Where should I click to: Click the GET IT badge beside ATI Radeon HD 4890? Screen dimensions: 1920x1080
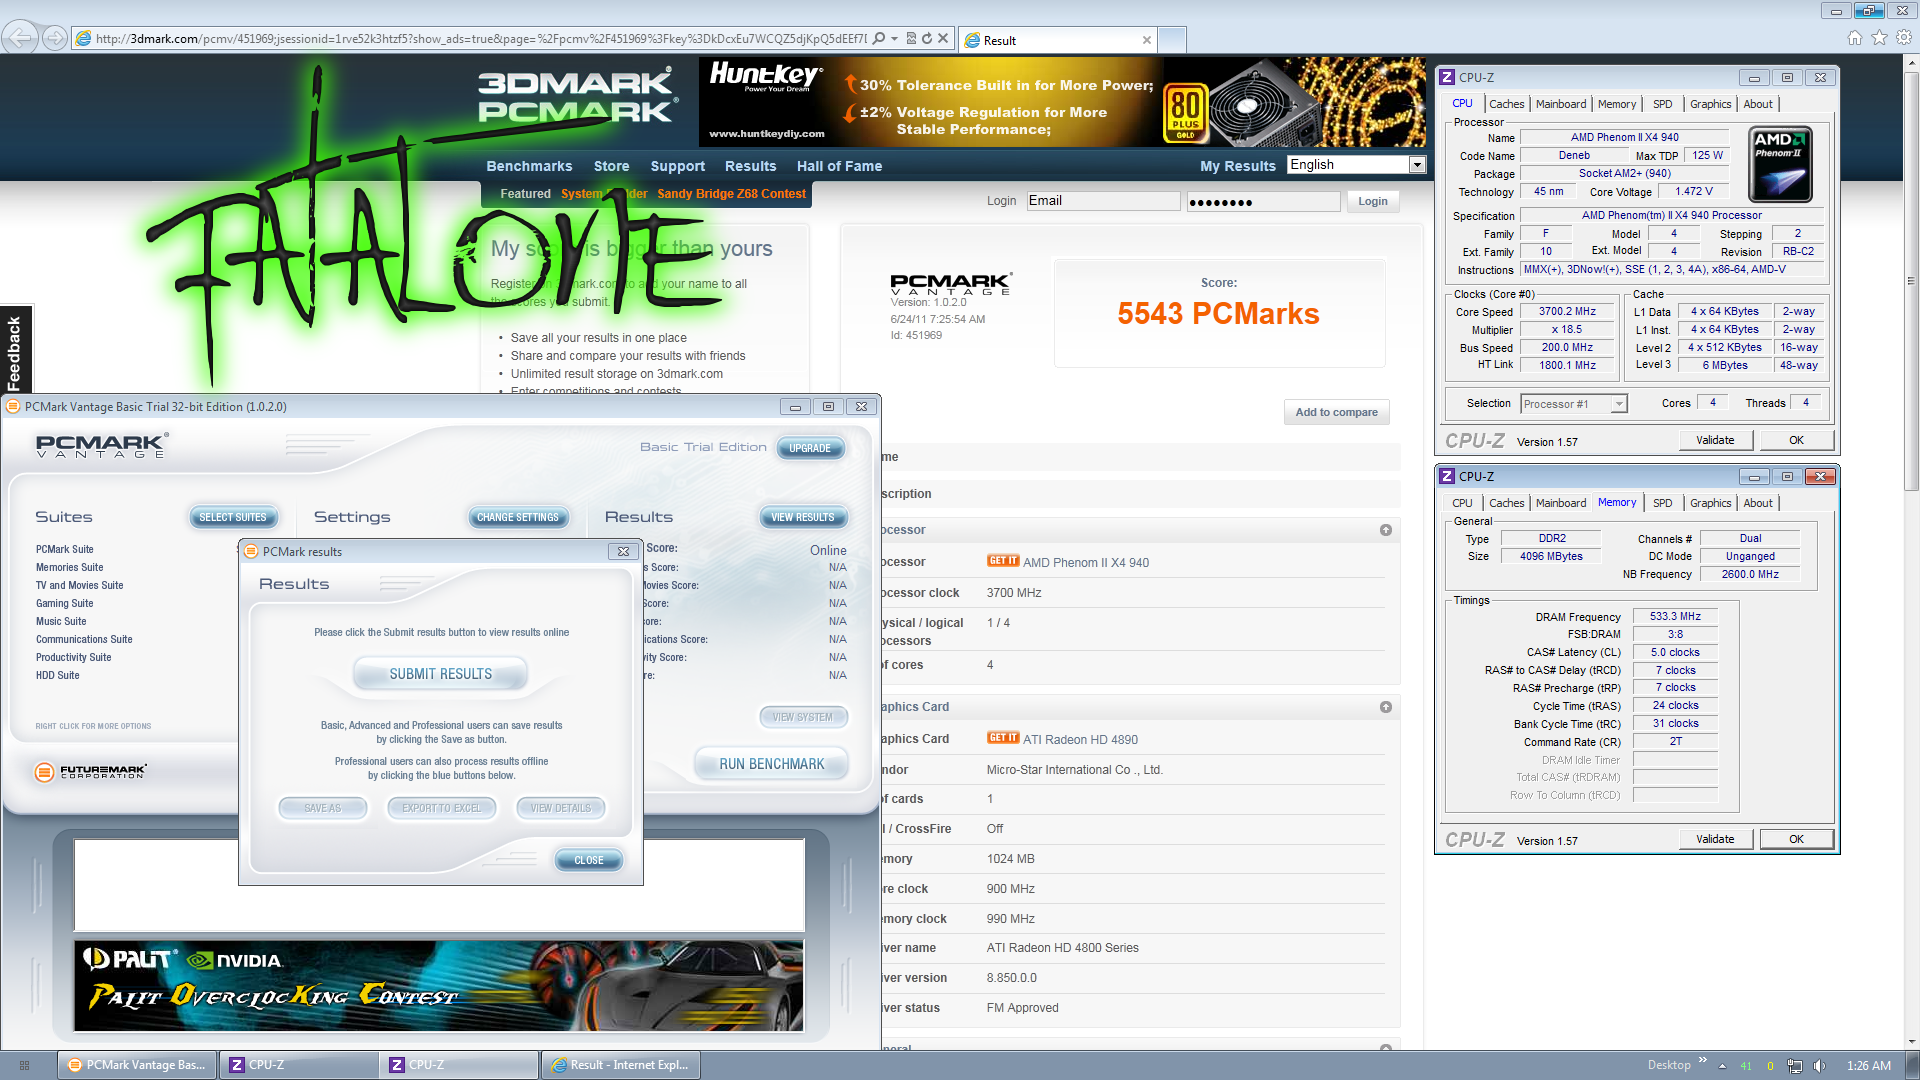click(x=1002, y=738)
